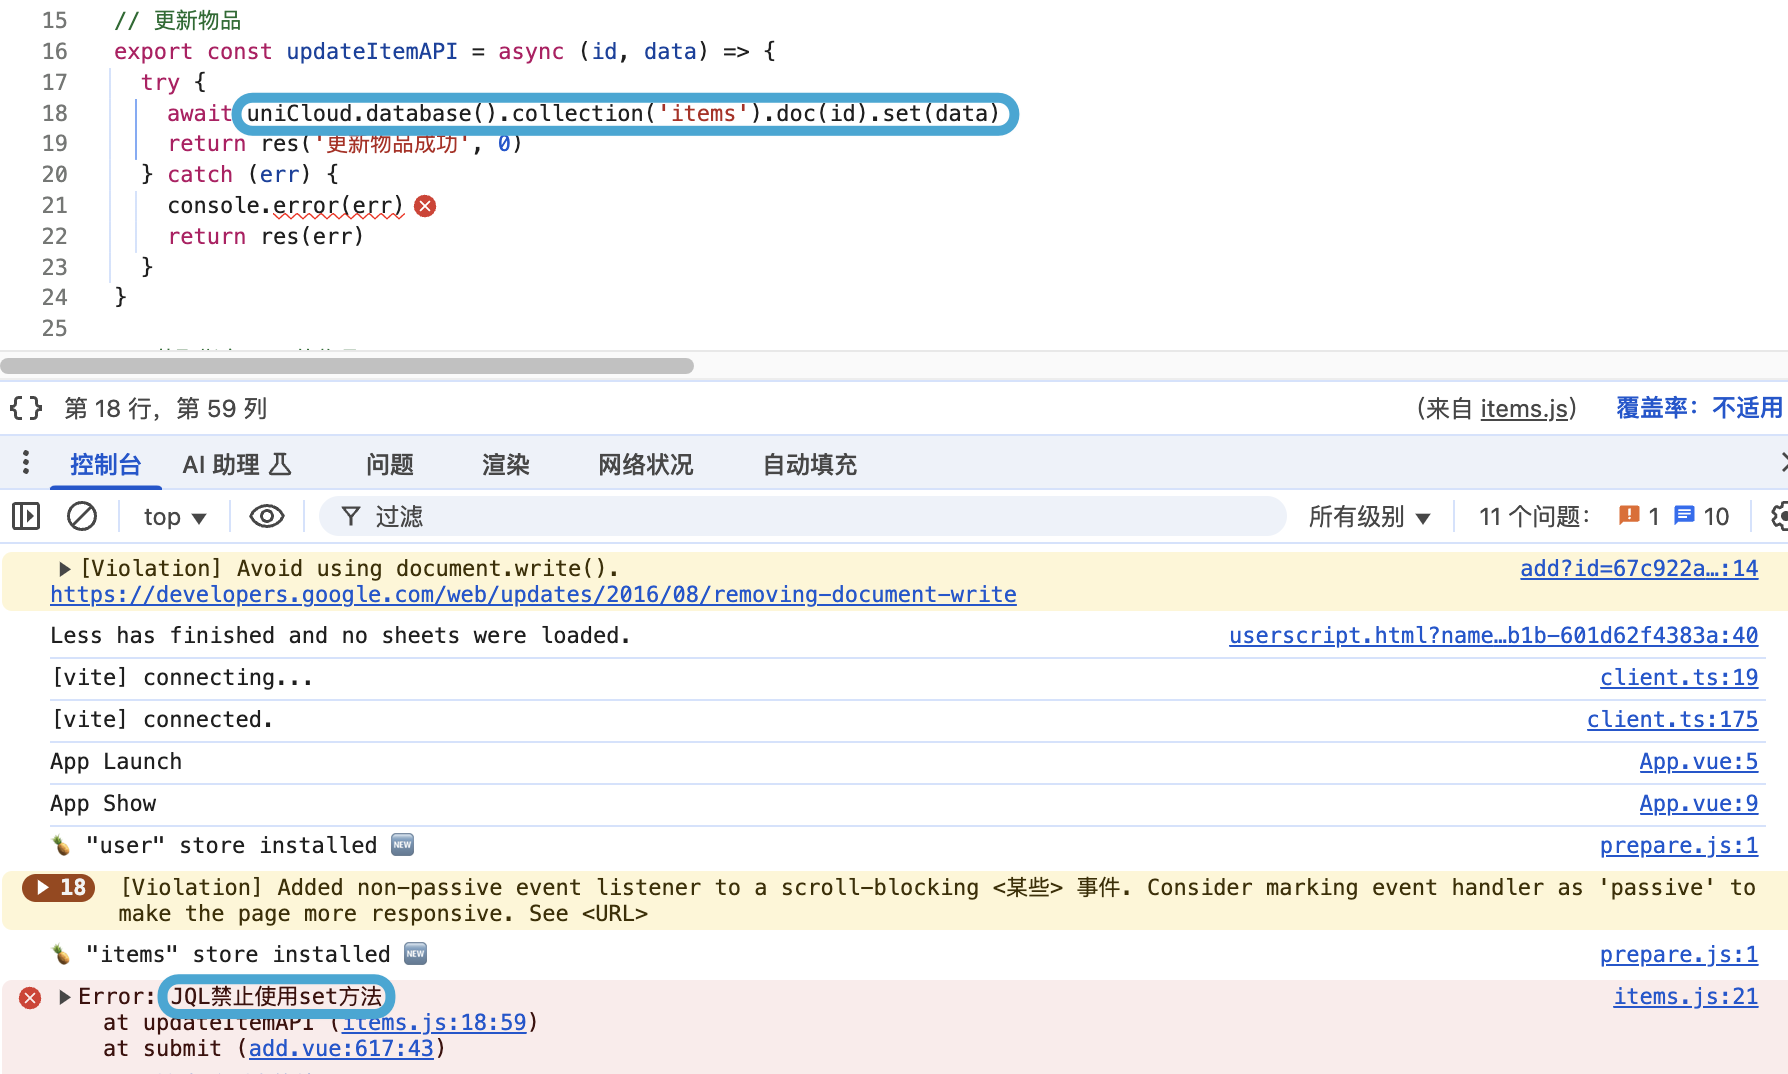
Task: Expand the JQL Error stack trace
Action: click(x=65, y=997)
